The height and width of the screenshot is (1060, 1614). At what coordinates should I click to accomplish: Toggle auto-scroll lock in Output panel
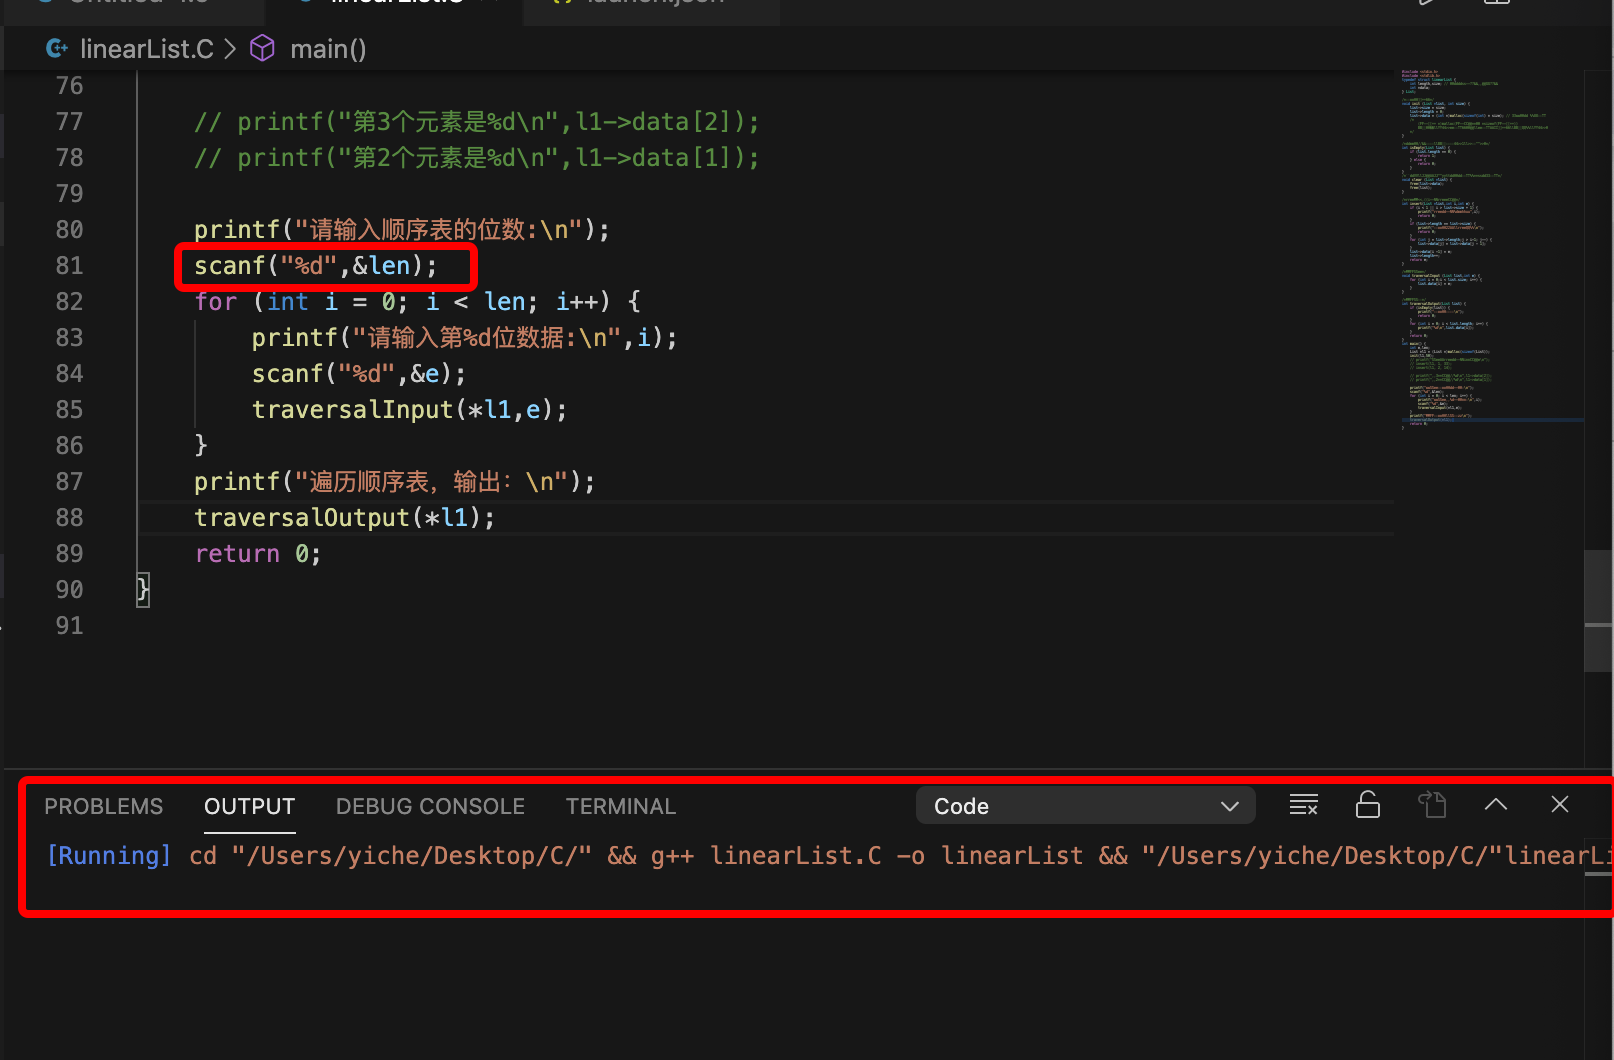point(1368,804)
